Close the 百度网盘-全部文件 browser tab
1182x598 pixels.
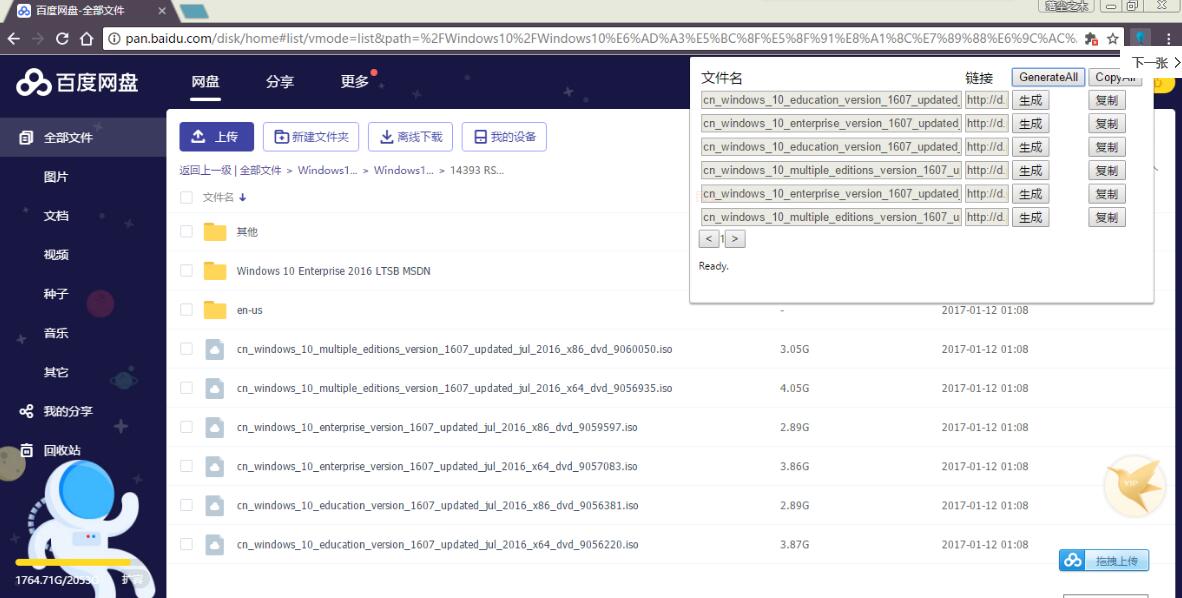point(163,11)
